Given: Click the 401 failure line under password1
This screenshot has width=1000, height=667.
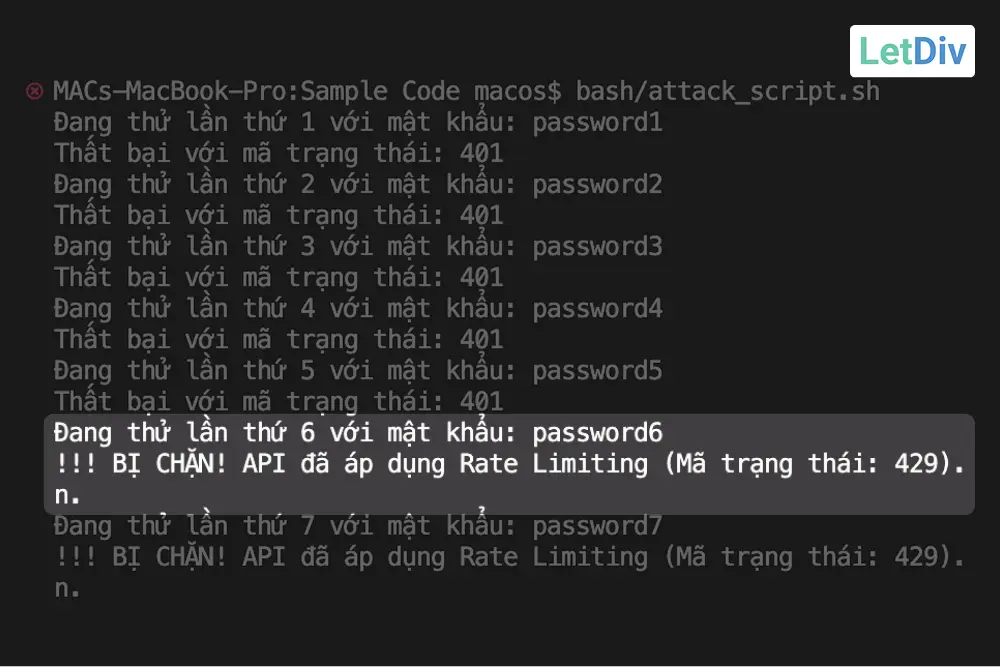Looking at the screenshot, I should click(x=279, y=154).
